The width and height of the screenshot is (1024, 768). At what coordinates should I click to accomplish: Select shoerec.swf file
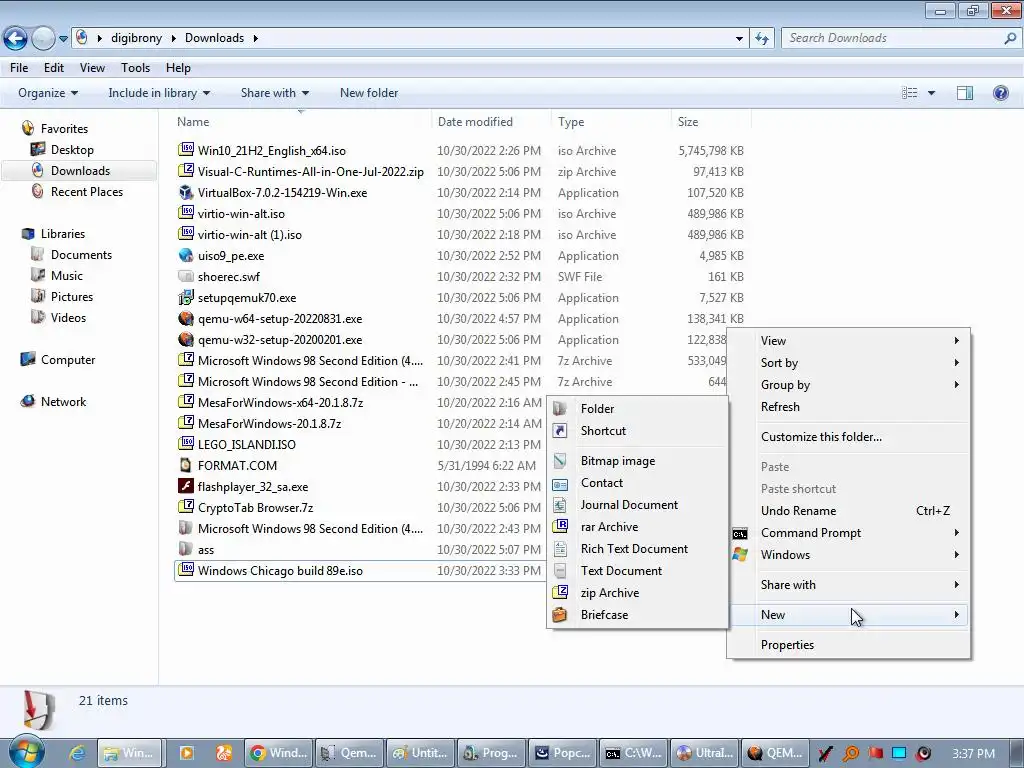[x=229, y=277]
